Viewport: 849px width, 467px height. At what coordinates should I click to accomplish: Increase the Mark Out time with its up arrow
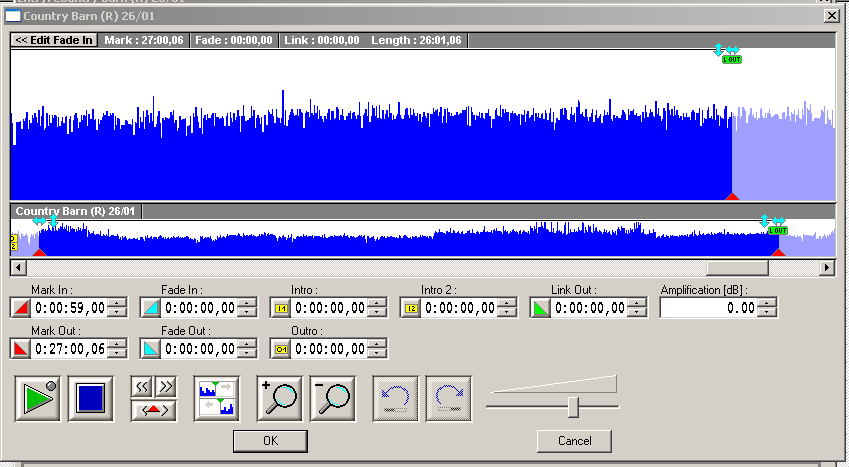pos(117,344)
